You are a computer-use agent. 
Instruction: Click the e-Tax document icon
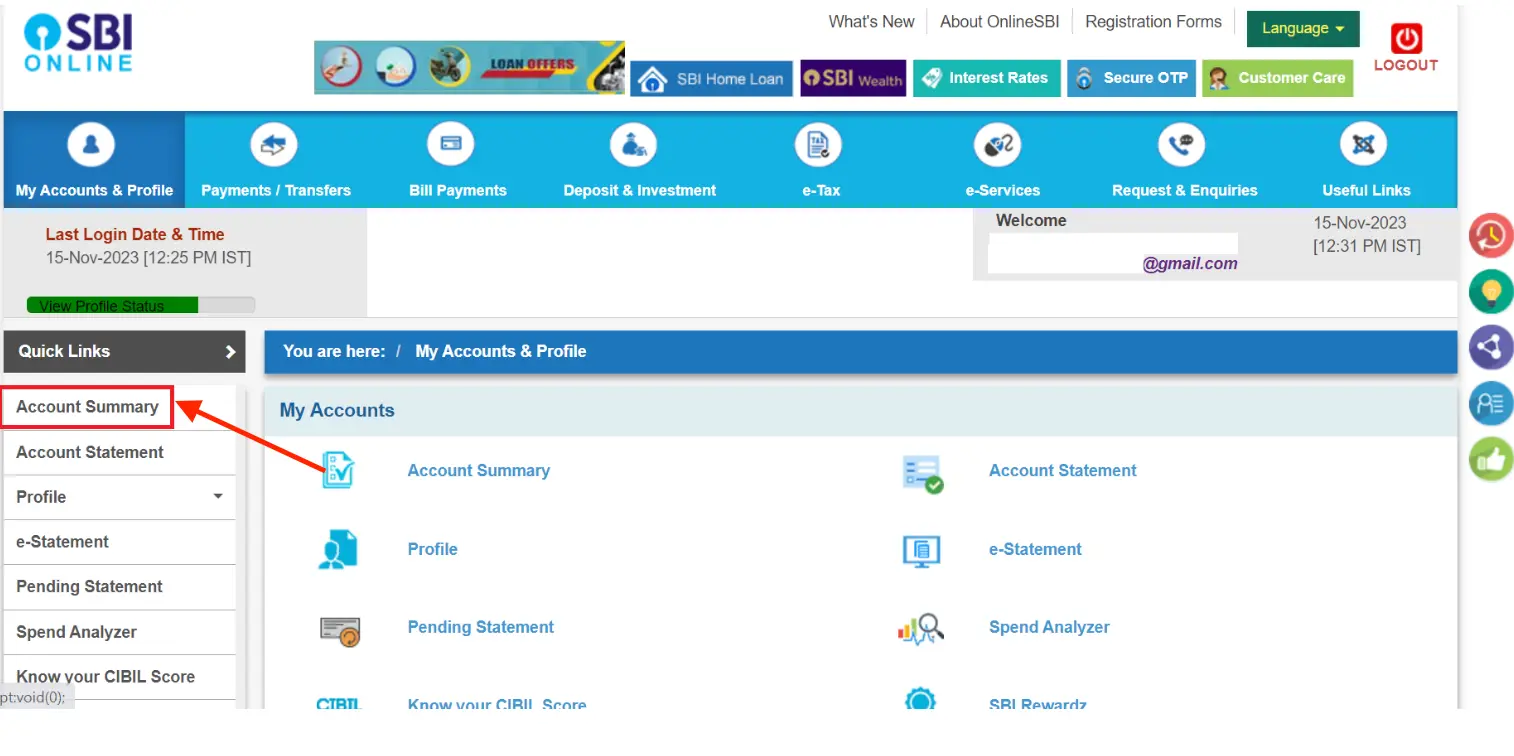pos(818,147)
